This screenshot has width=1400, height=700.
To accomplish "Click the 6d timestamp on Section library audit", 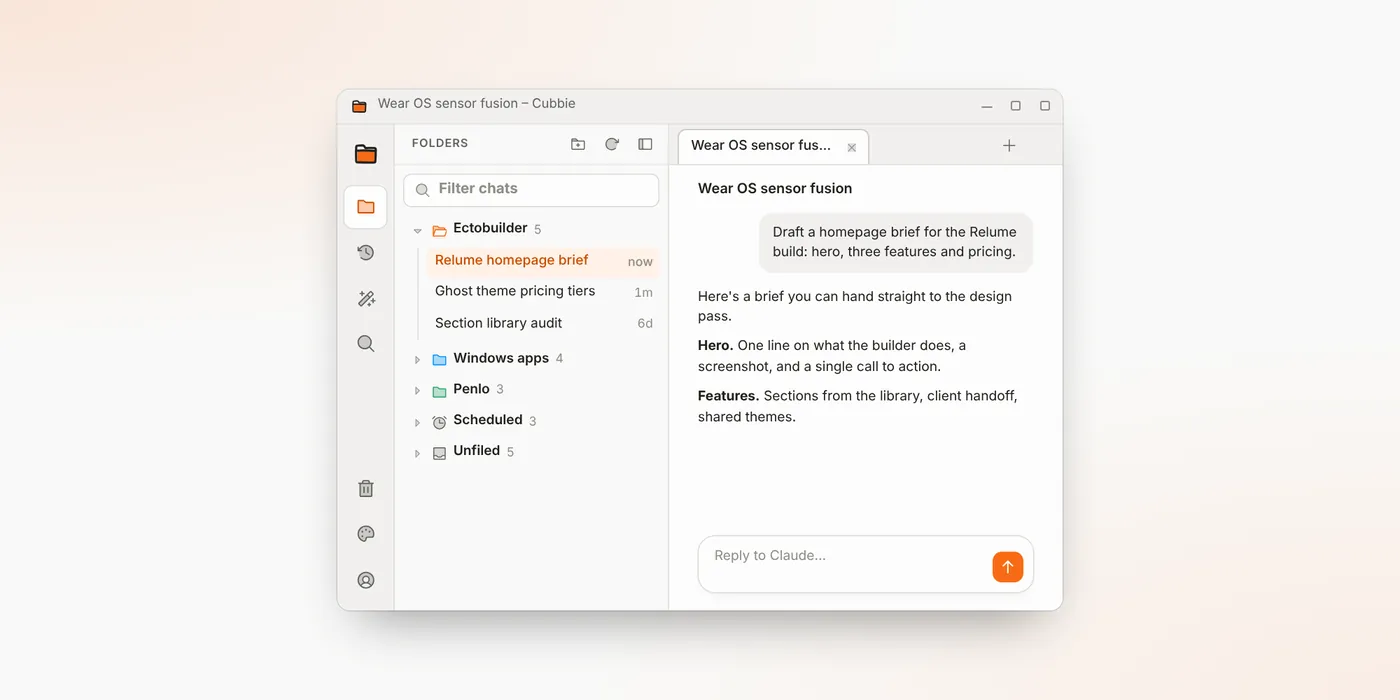I will [x=645, y=324].
